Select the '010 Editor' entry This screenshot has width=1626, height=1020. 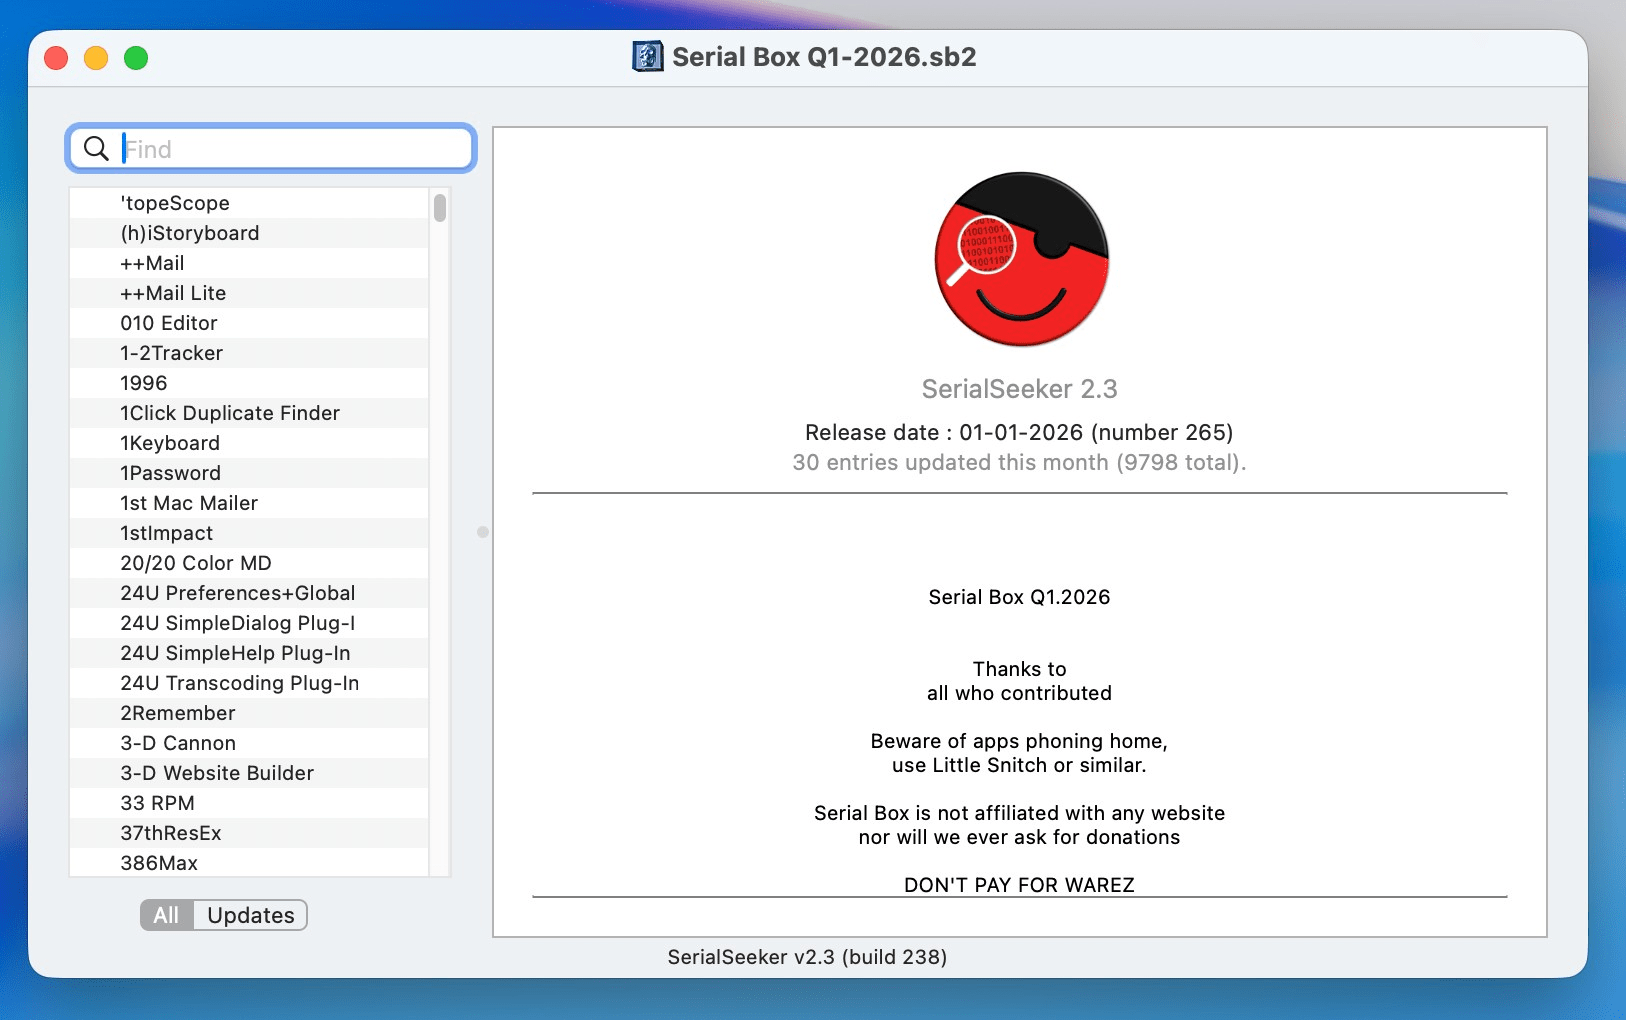[168, 322]
